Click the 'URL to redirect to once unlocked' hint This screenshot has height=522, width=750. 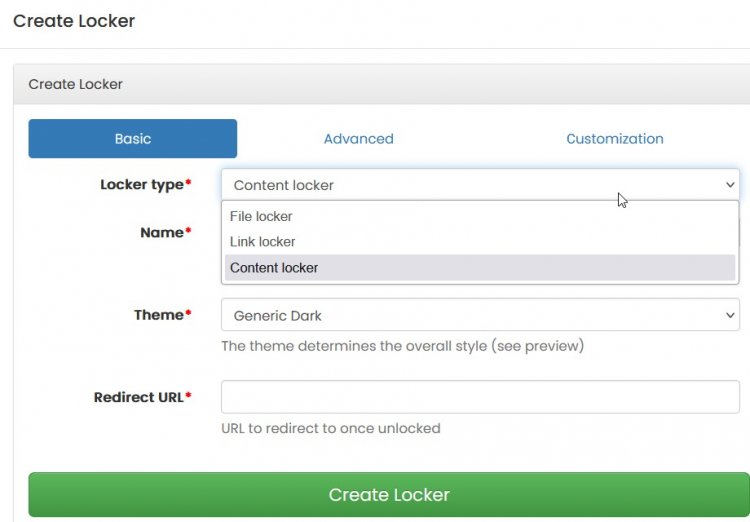[x=331, y=428]
